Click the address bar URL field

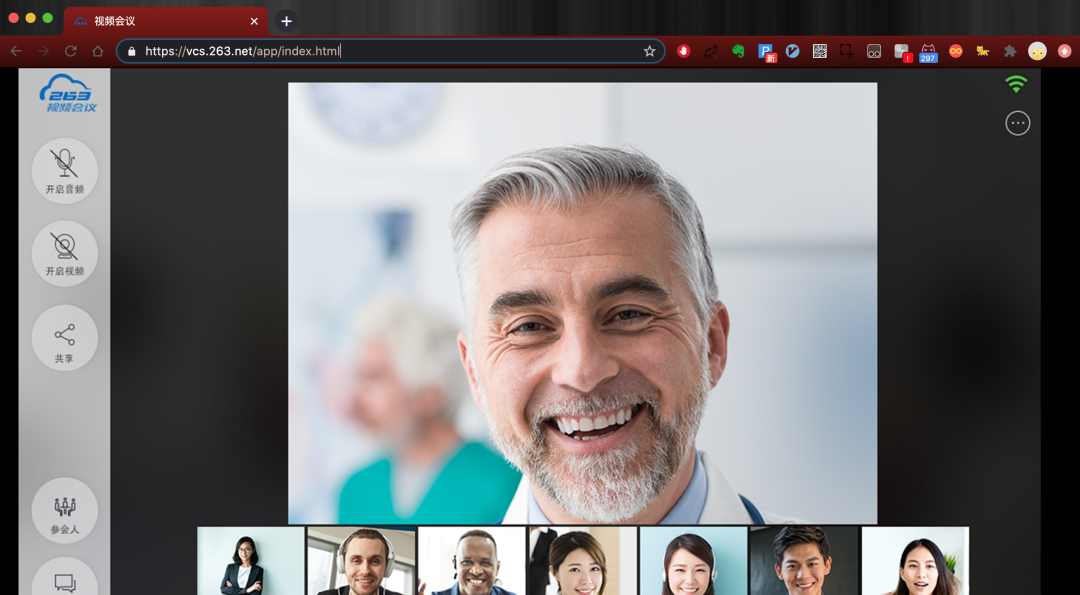click(x=390, y=51)
